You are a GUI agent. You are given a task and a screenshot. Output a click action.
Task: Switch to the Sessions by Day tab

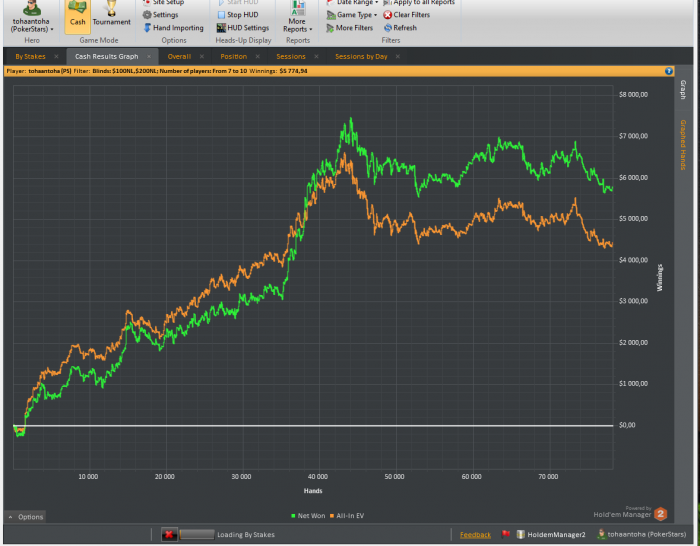pyautogui.click(x=361, y=57)
